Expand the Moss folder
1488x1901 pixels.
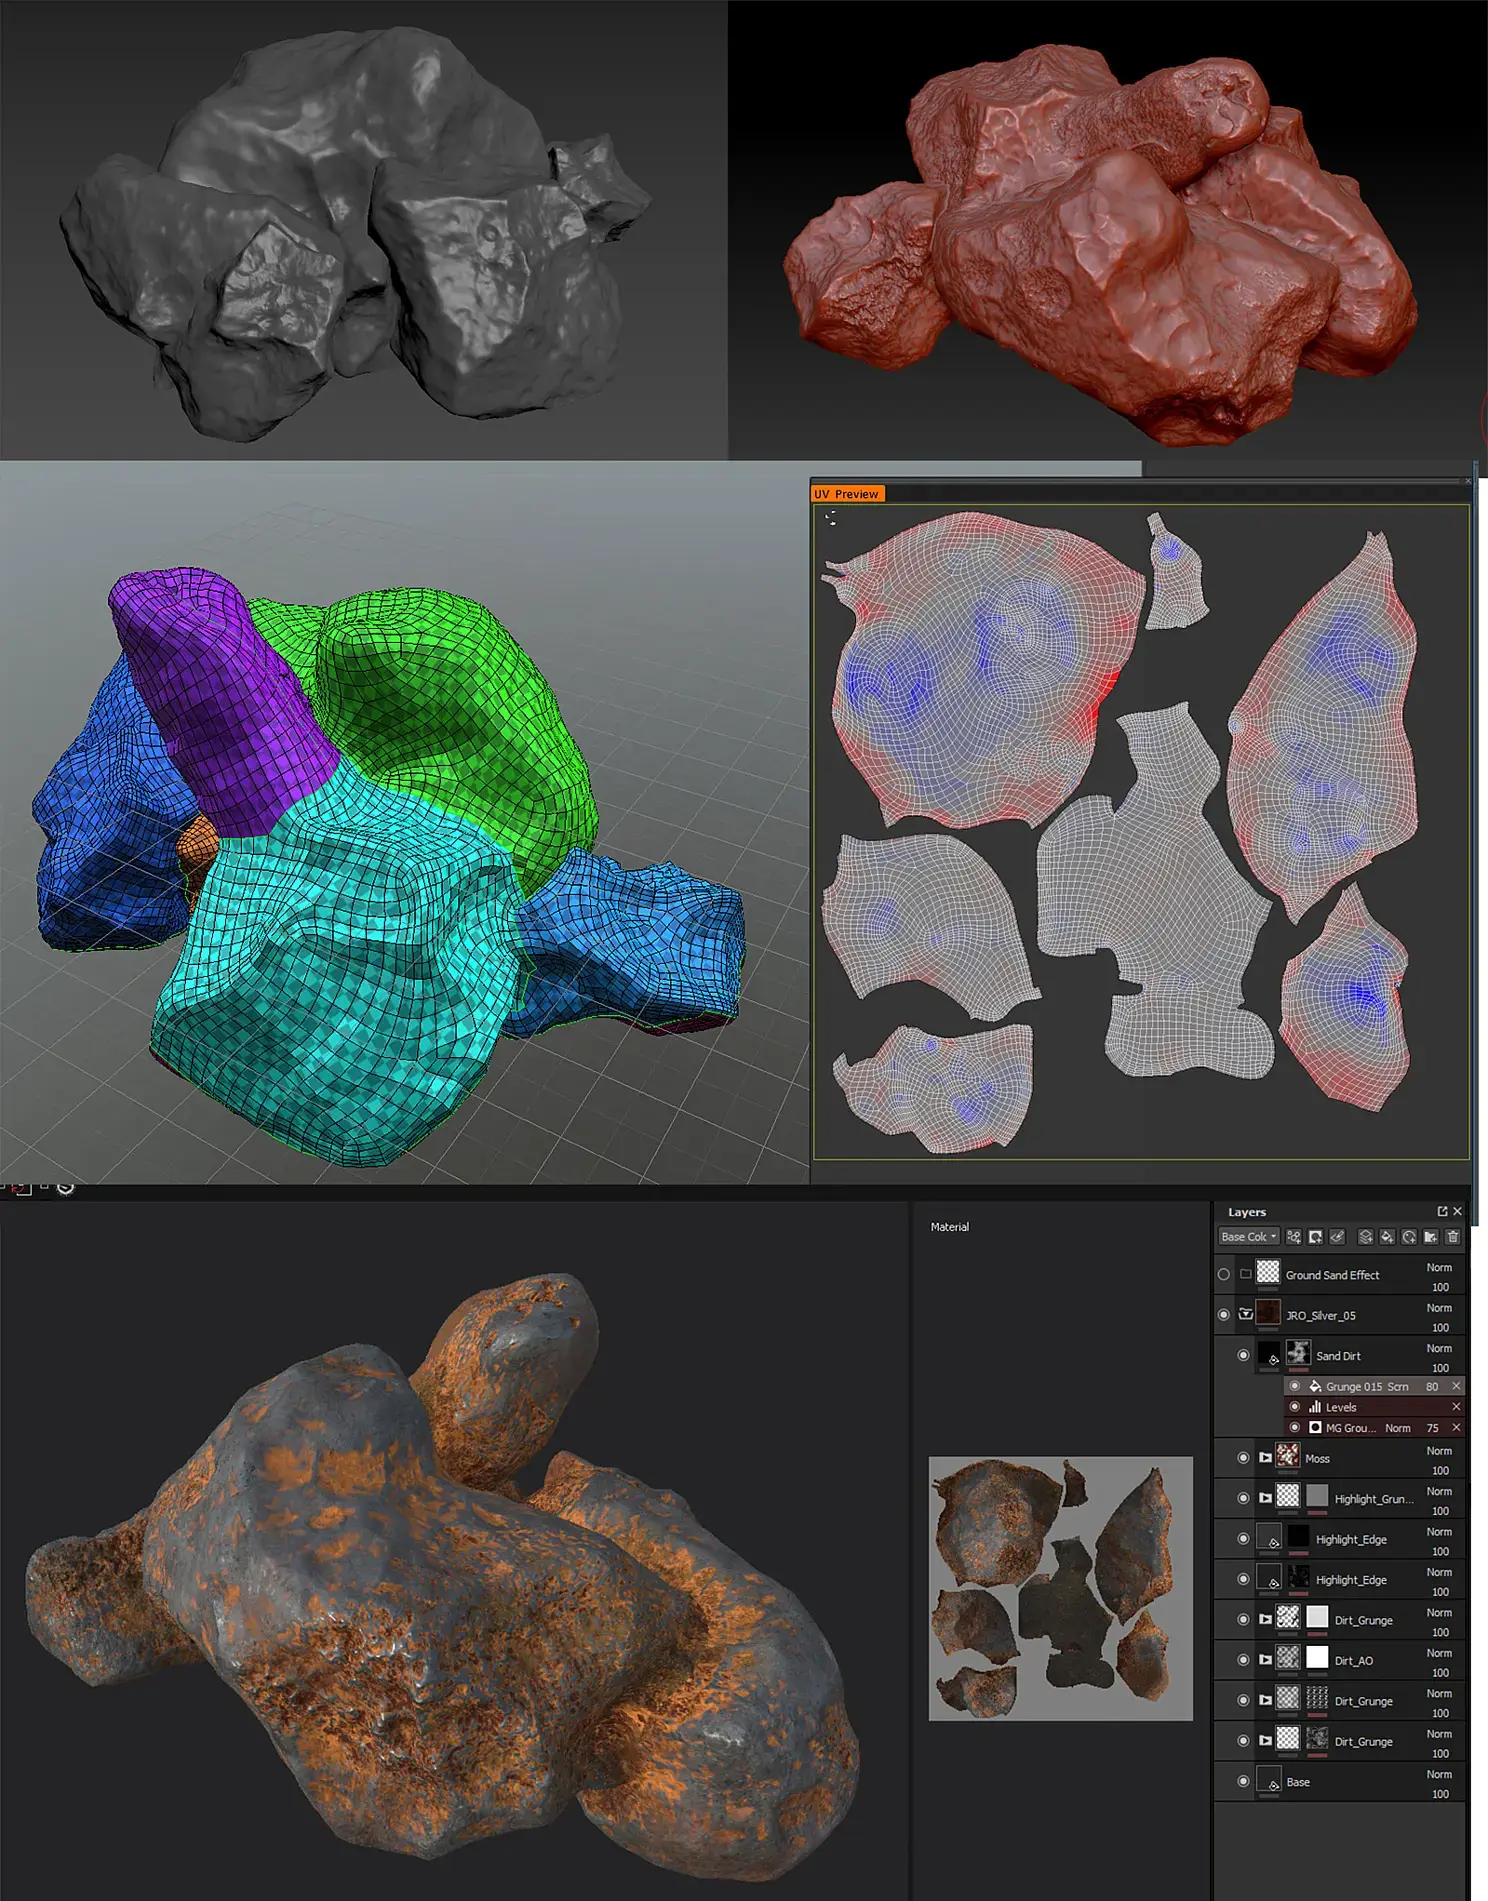pos(1265,1458)
